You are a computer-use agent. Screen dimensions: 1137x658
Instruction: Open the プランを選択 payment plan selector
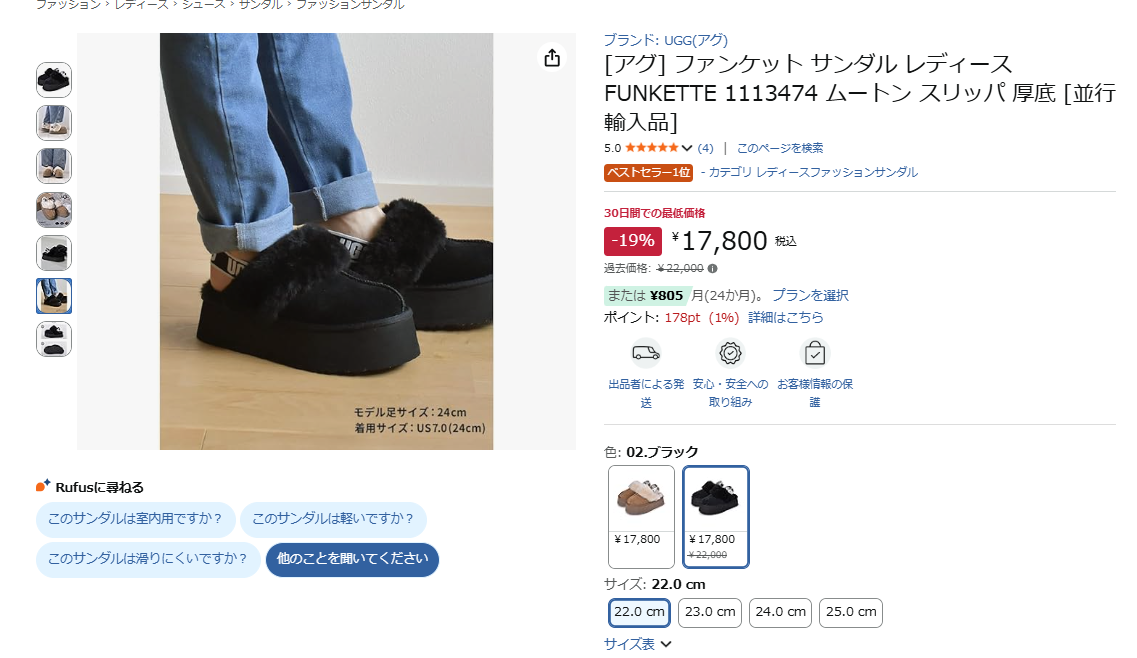(810, 295)
